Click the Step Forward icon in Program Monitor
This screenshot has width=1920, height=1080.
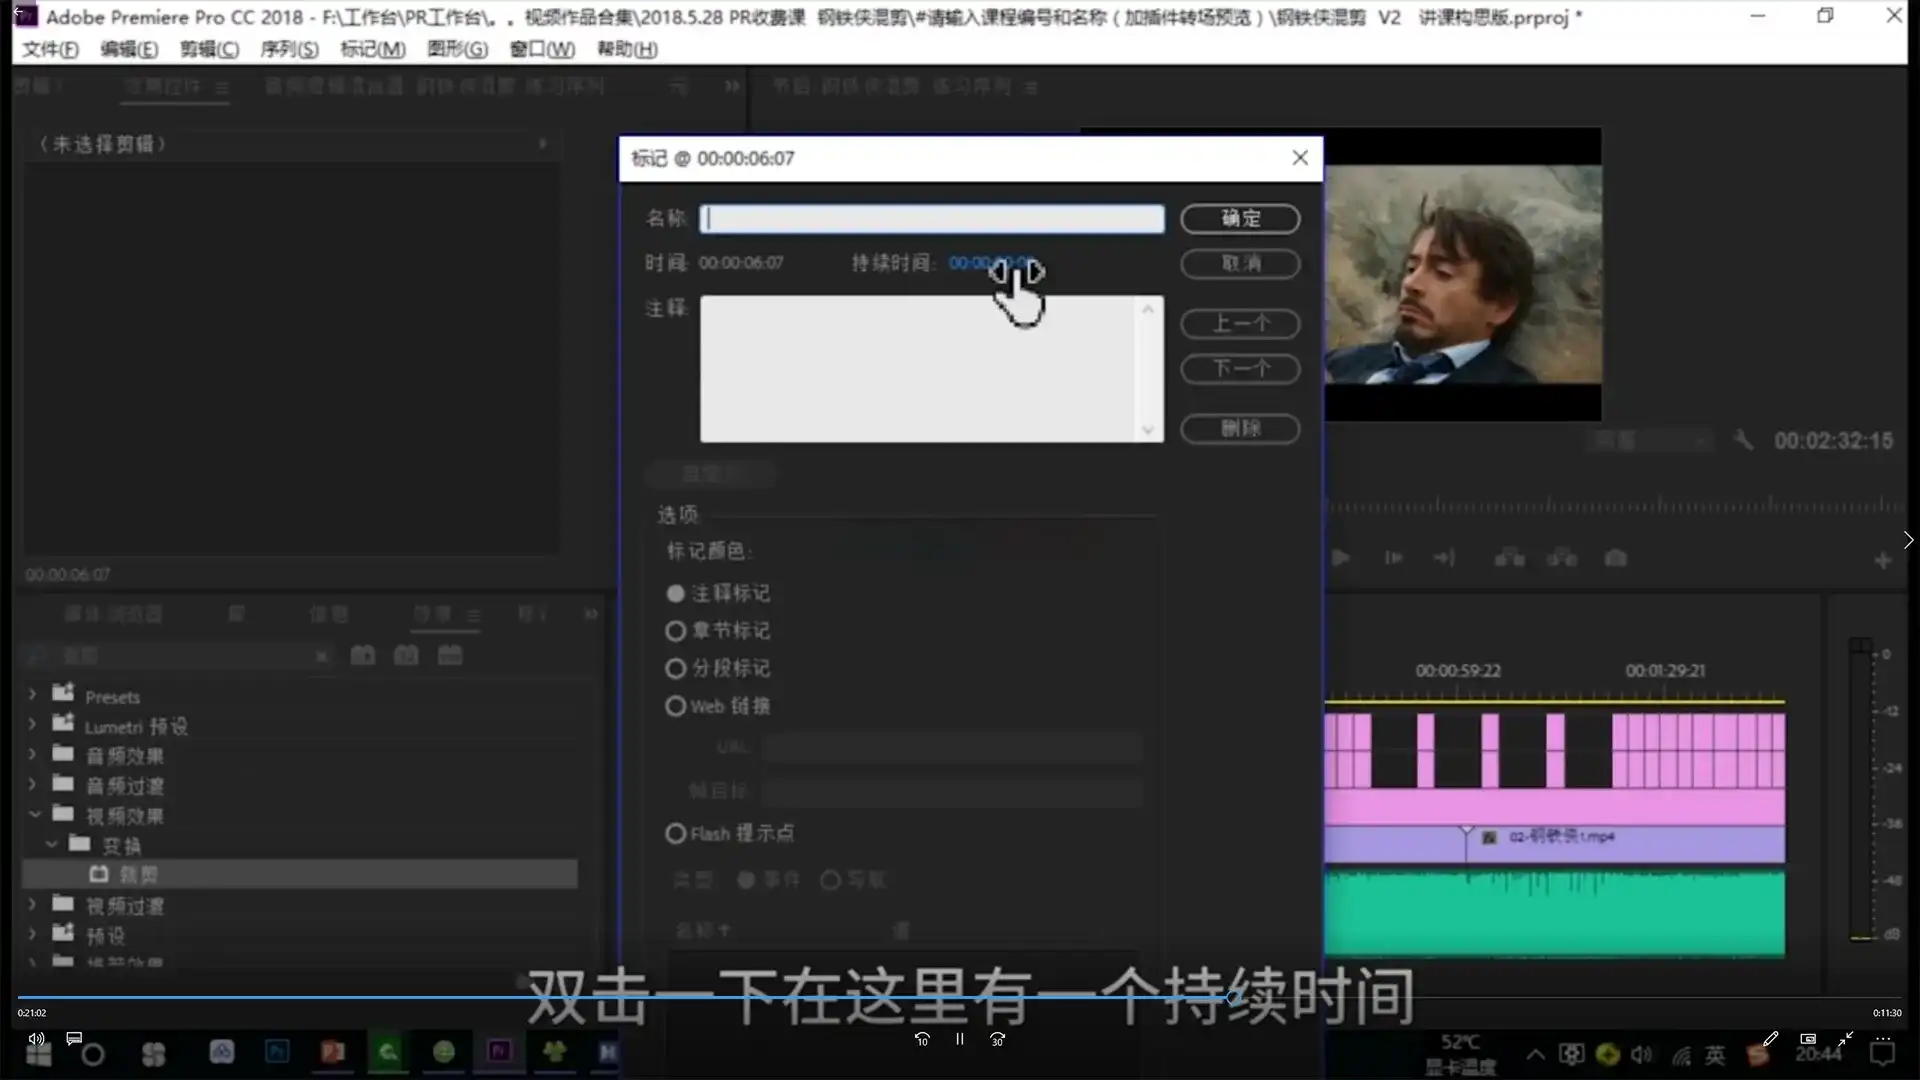coord(1444,559)
